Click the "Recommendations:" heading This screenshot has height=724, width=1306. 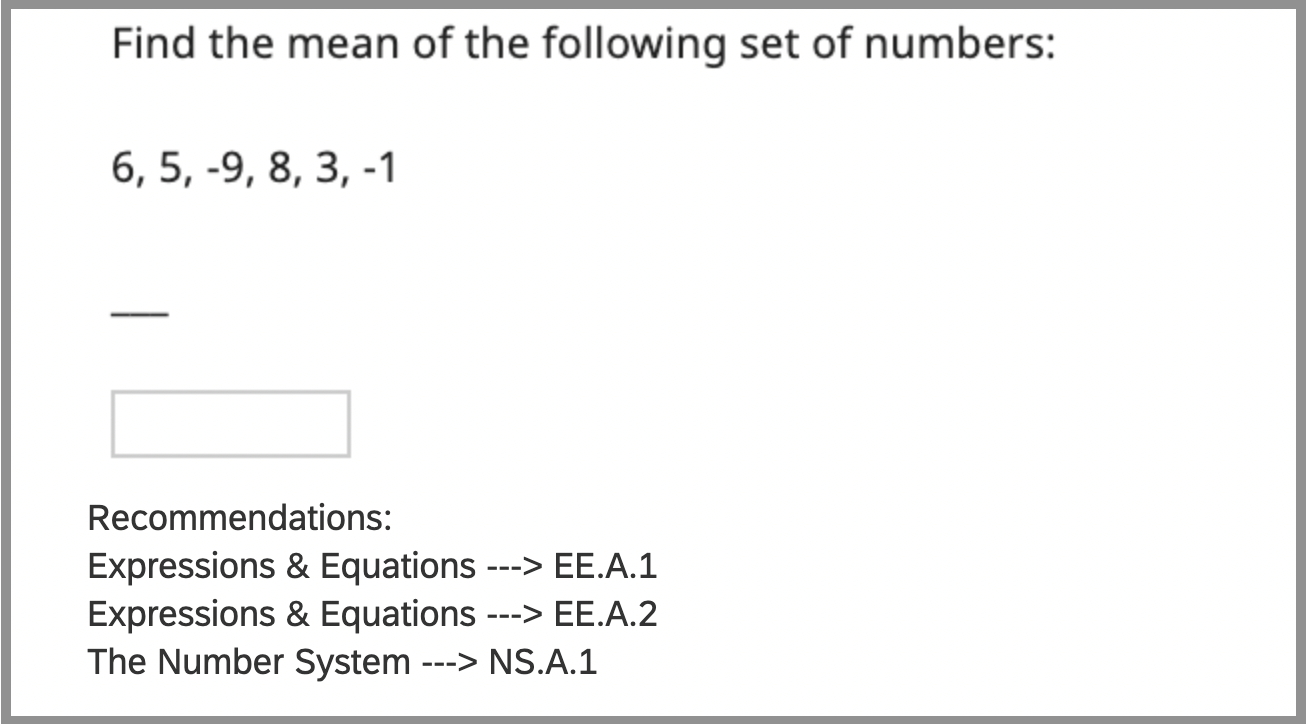pos(239,519)
